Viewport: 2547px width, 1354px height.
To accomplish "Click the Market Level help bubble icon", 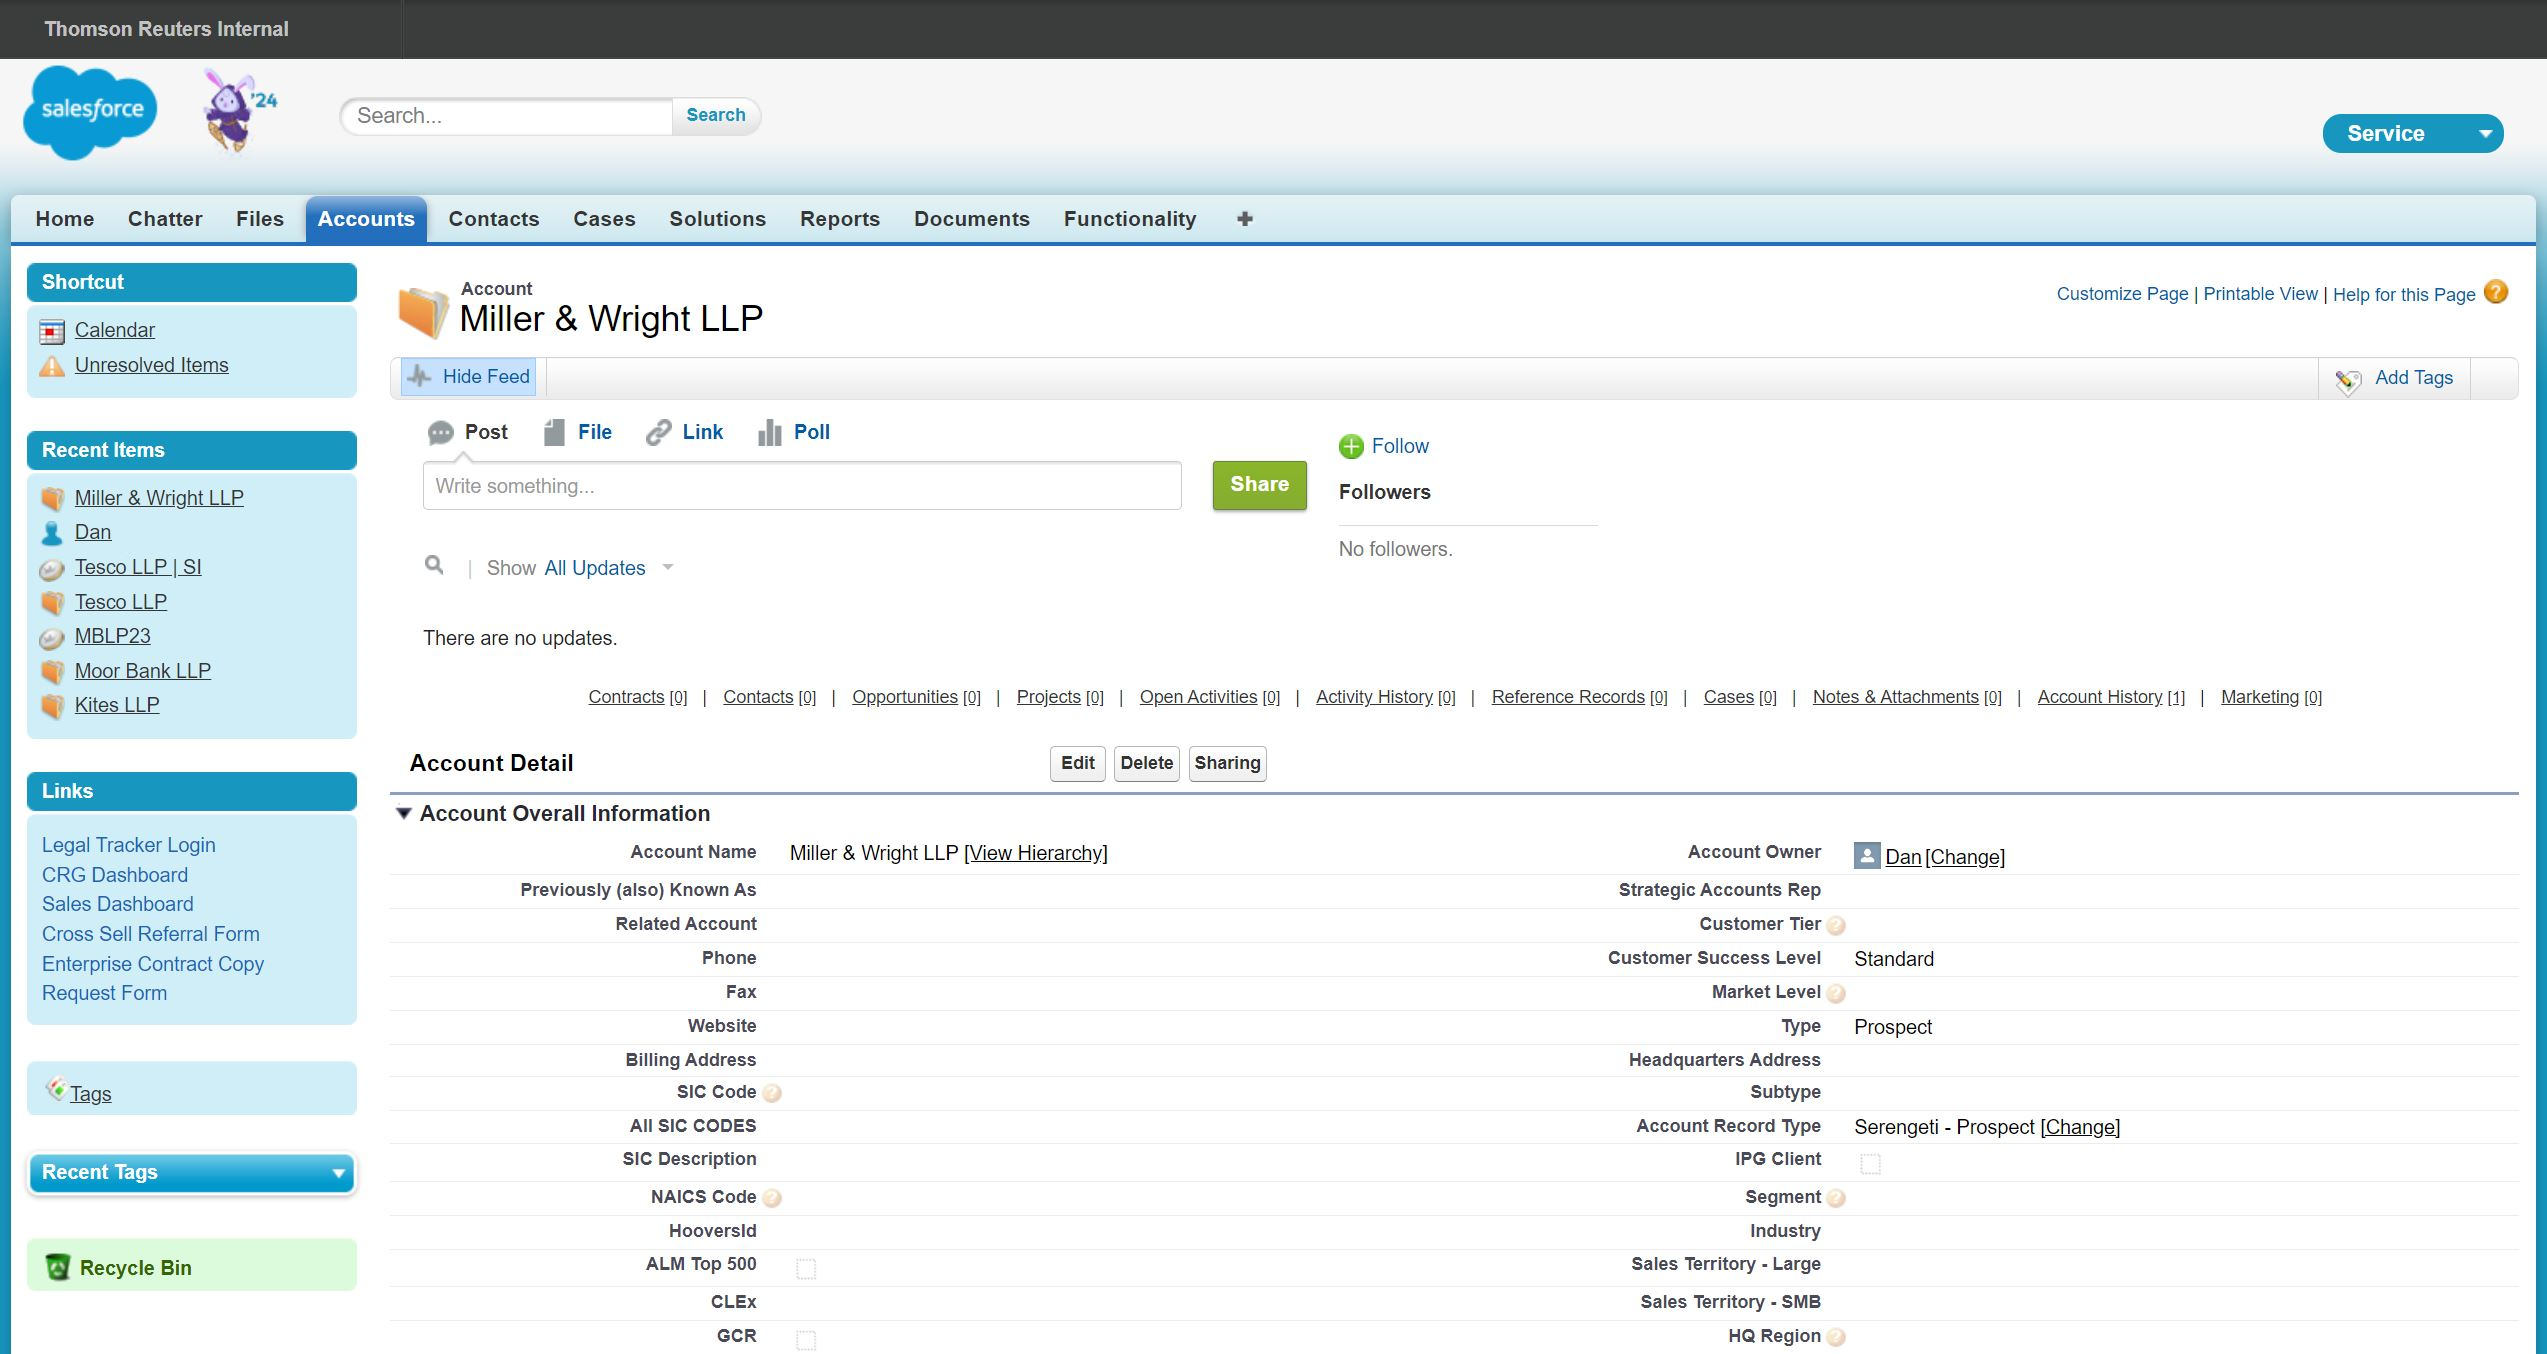I will pyautogui.click(x=1836, y=994).
